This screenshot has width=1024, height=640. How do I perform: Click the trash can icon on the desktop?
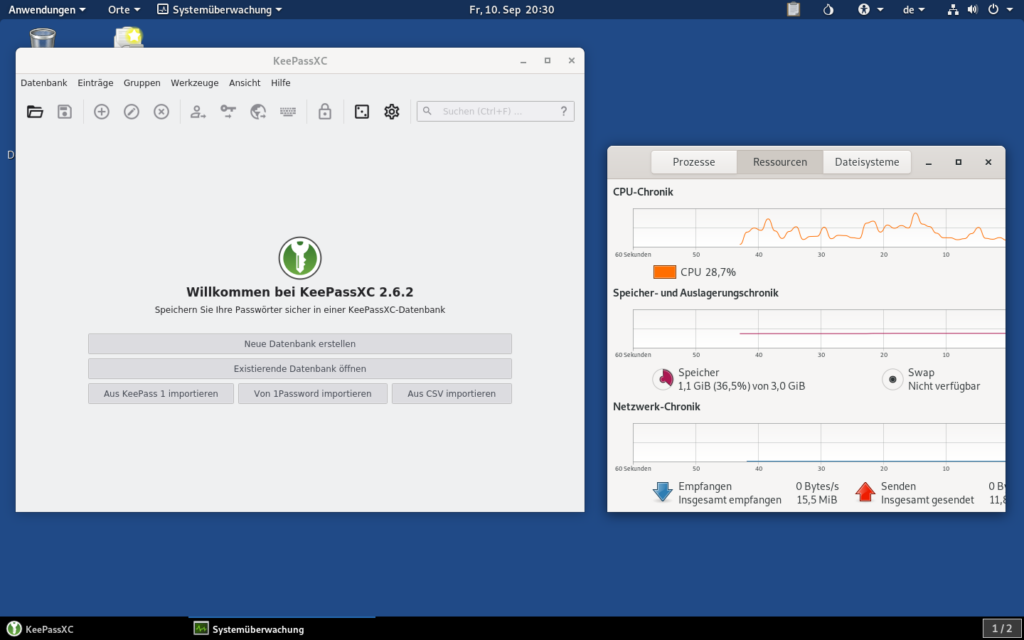(42, 37)
